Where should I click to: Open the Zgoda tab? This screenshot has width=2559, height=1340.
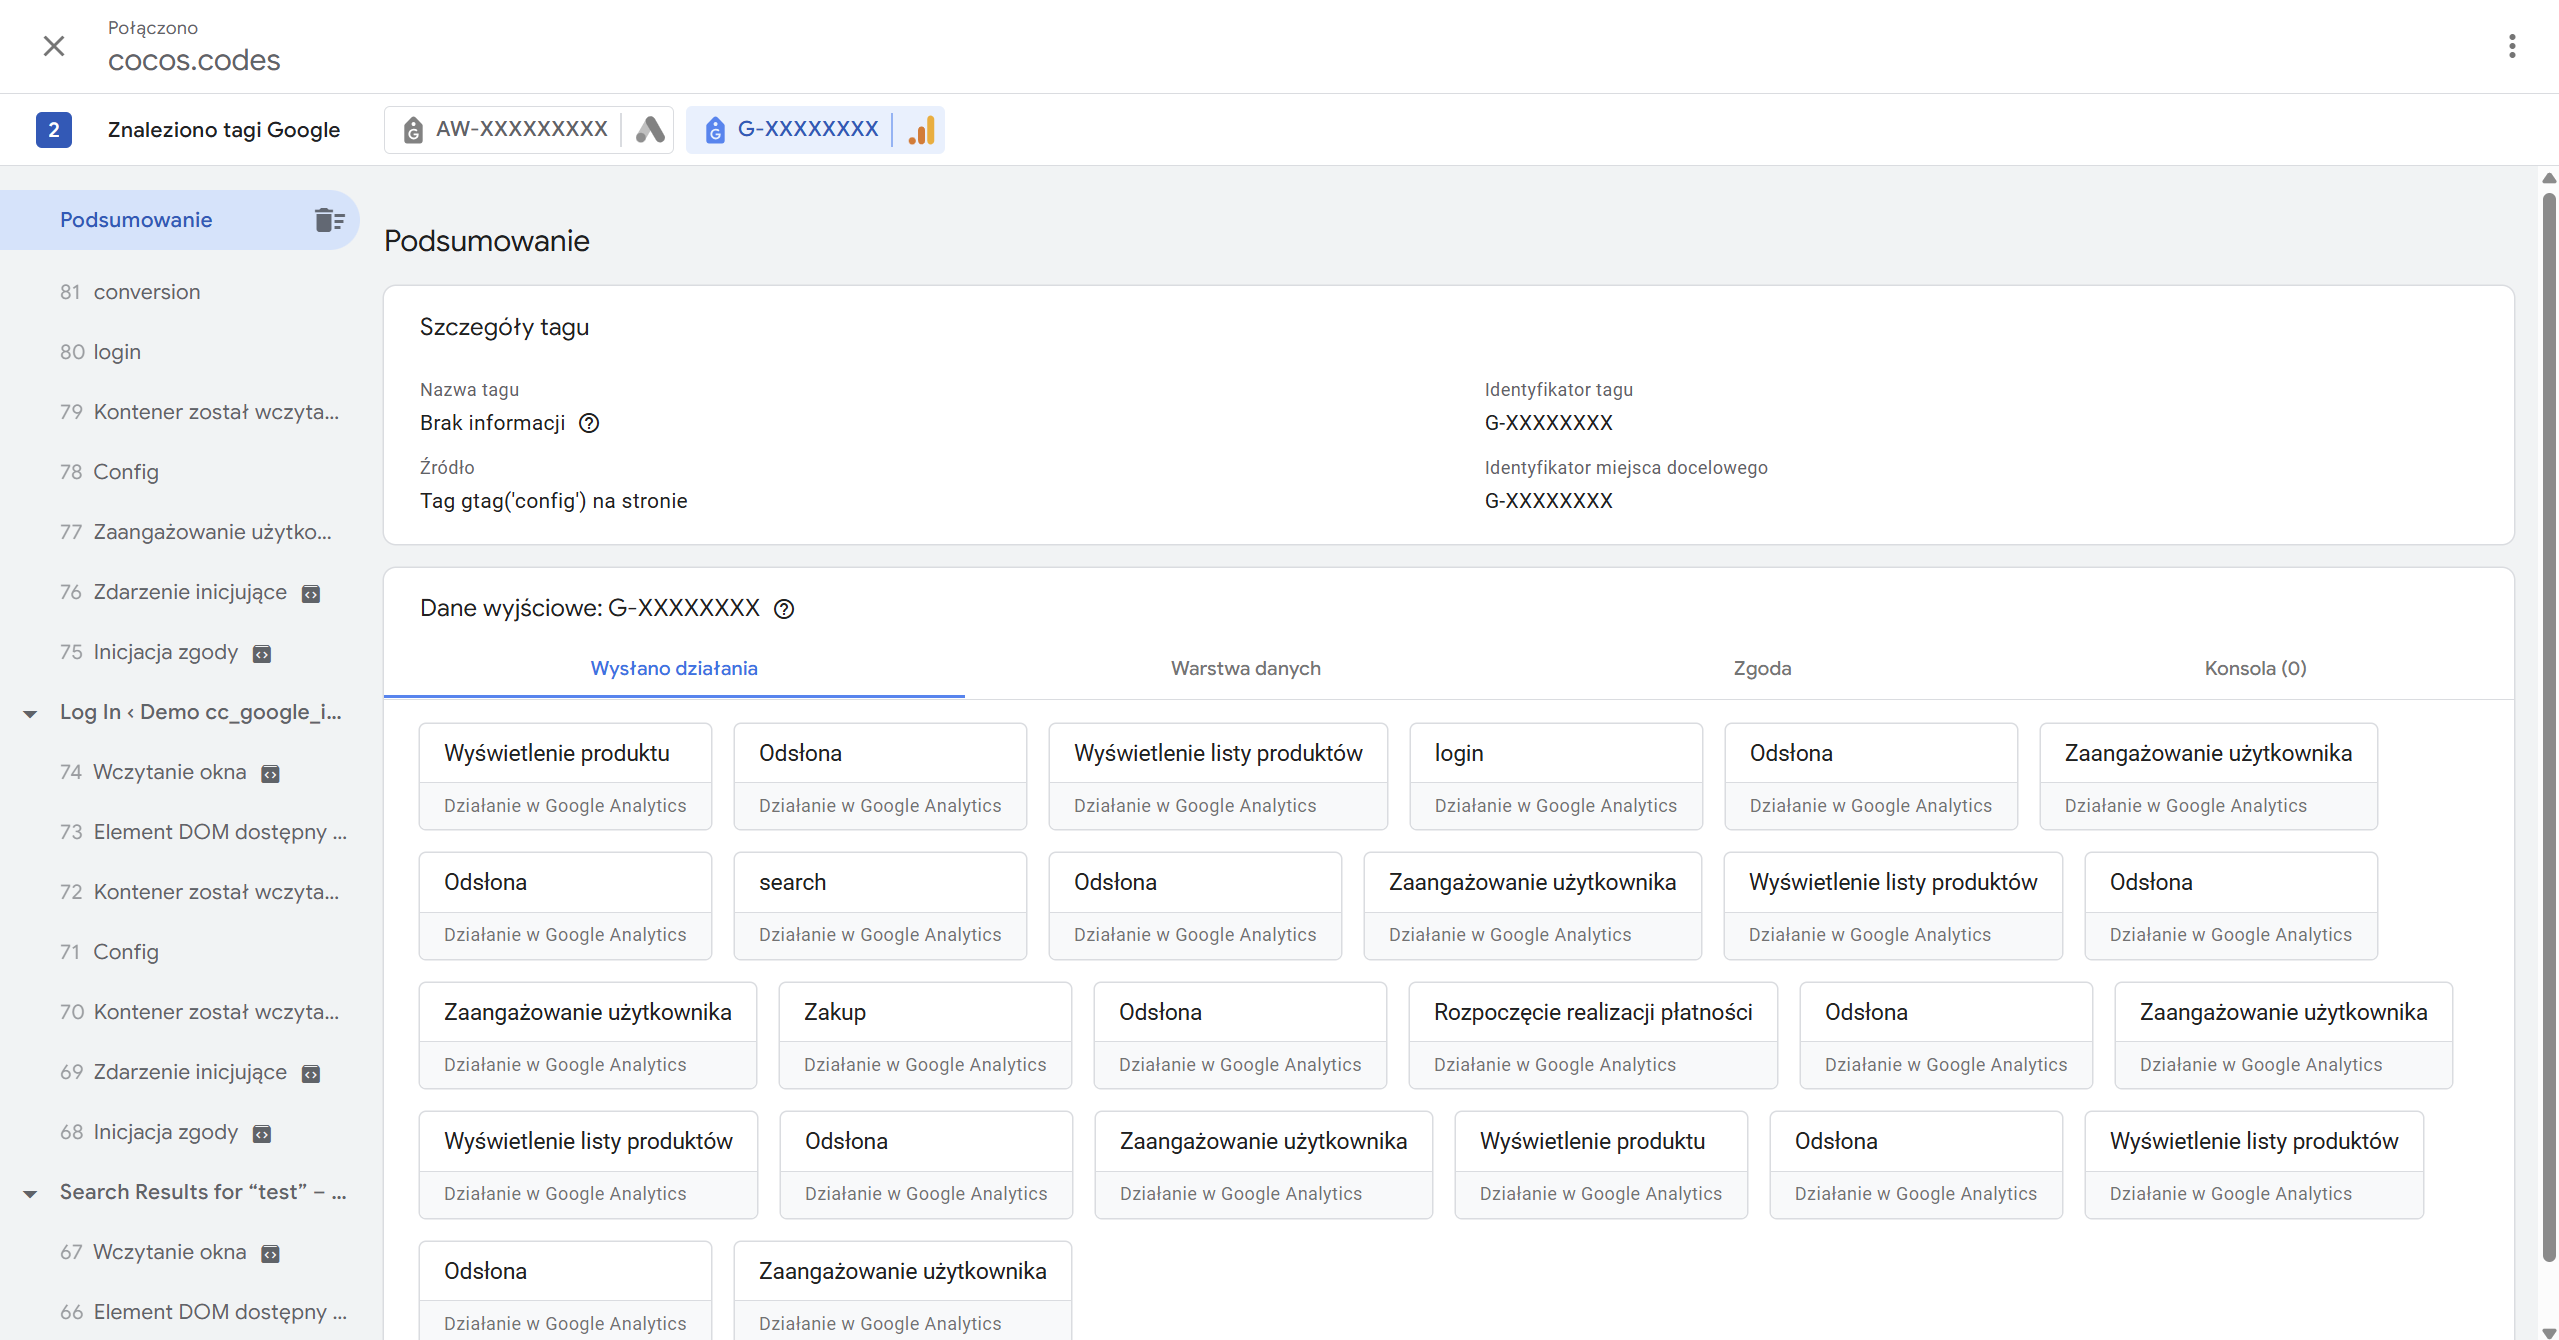coord(1761,668)
